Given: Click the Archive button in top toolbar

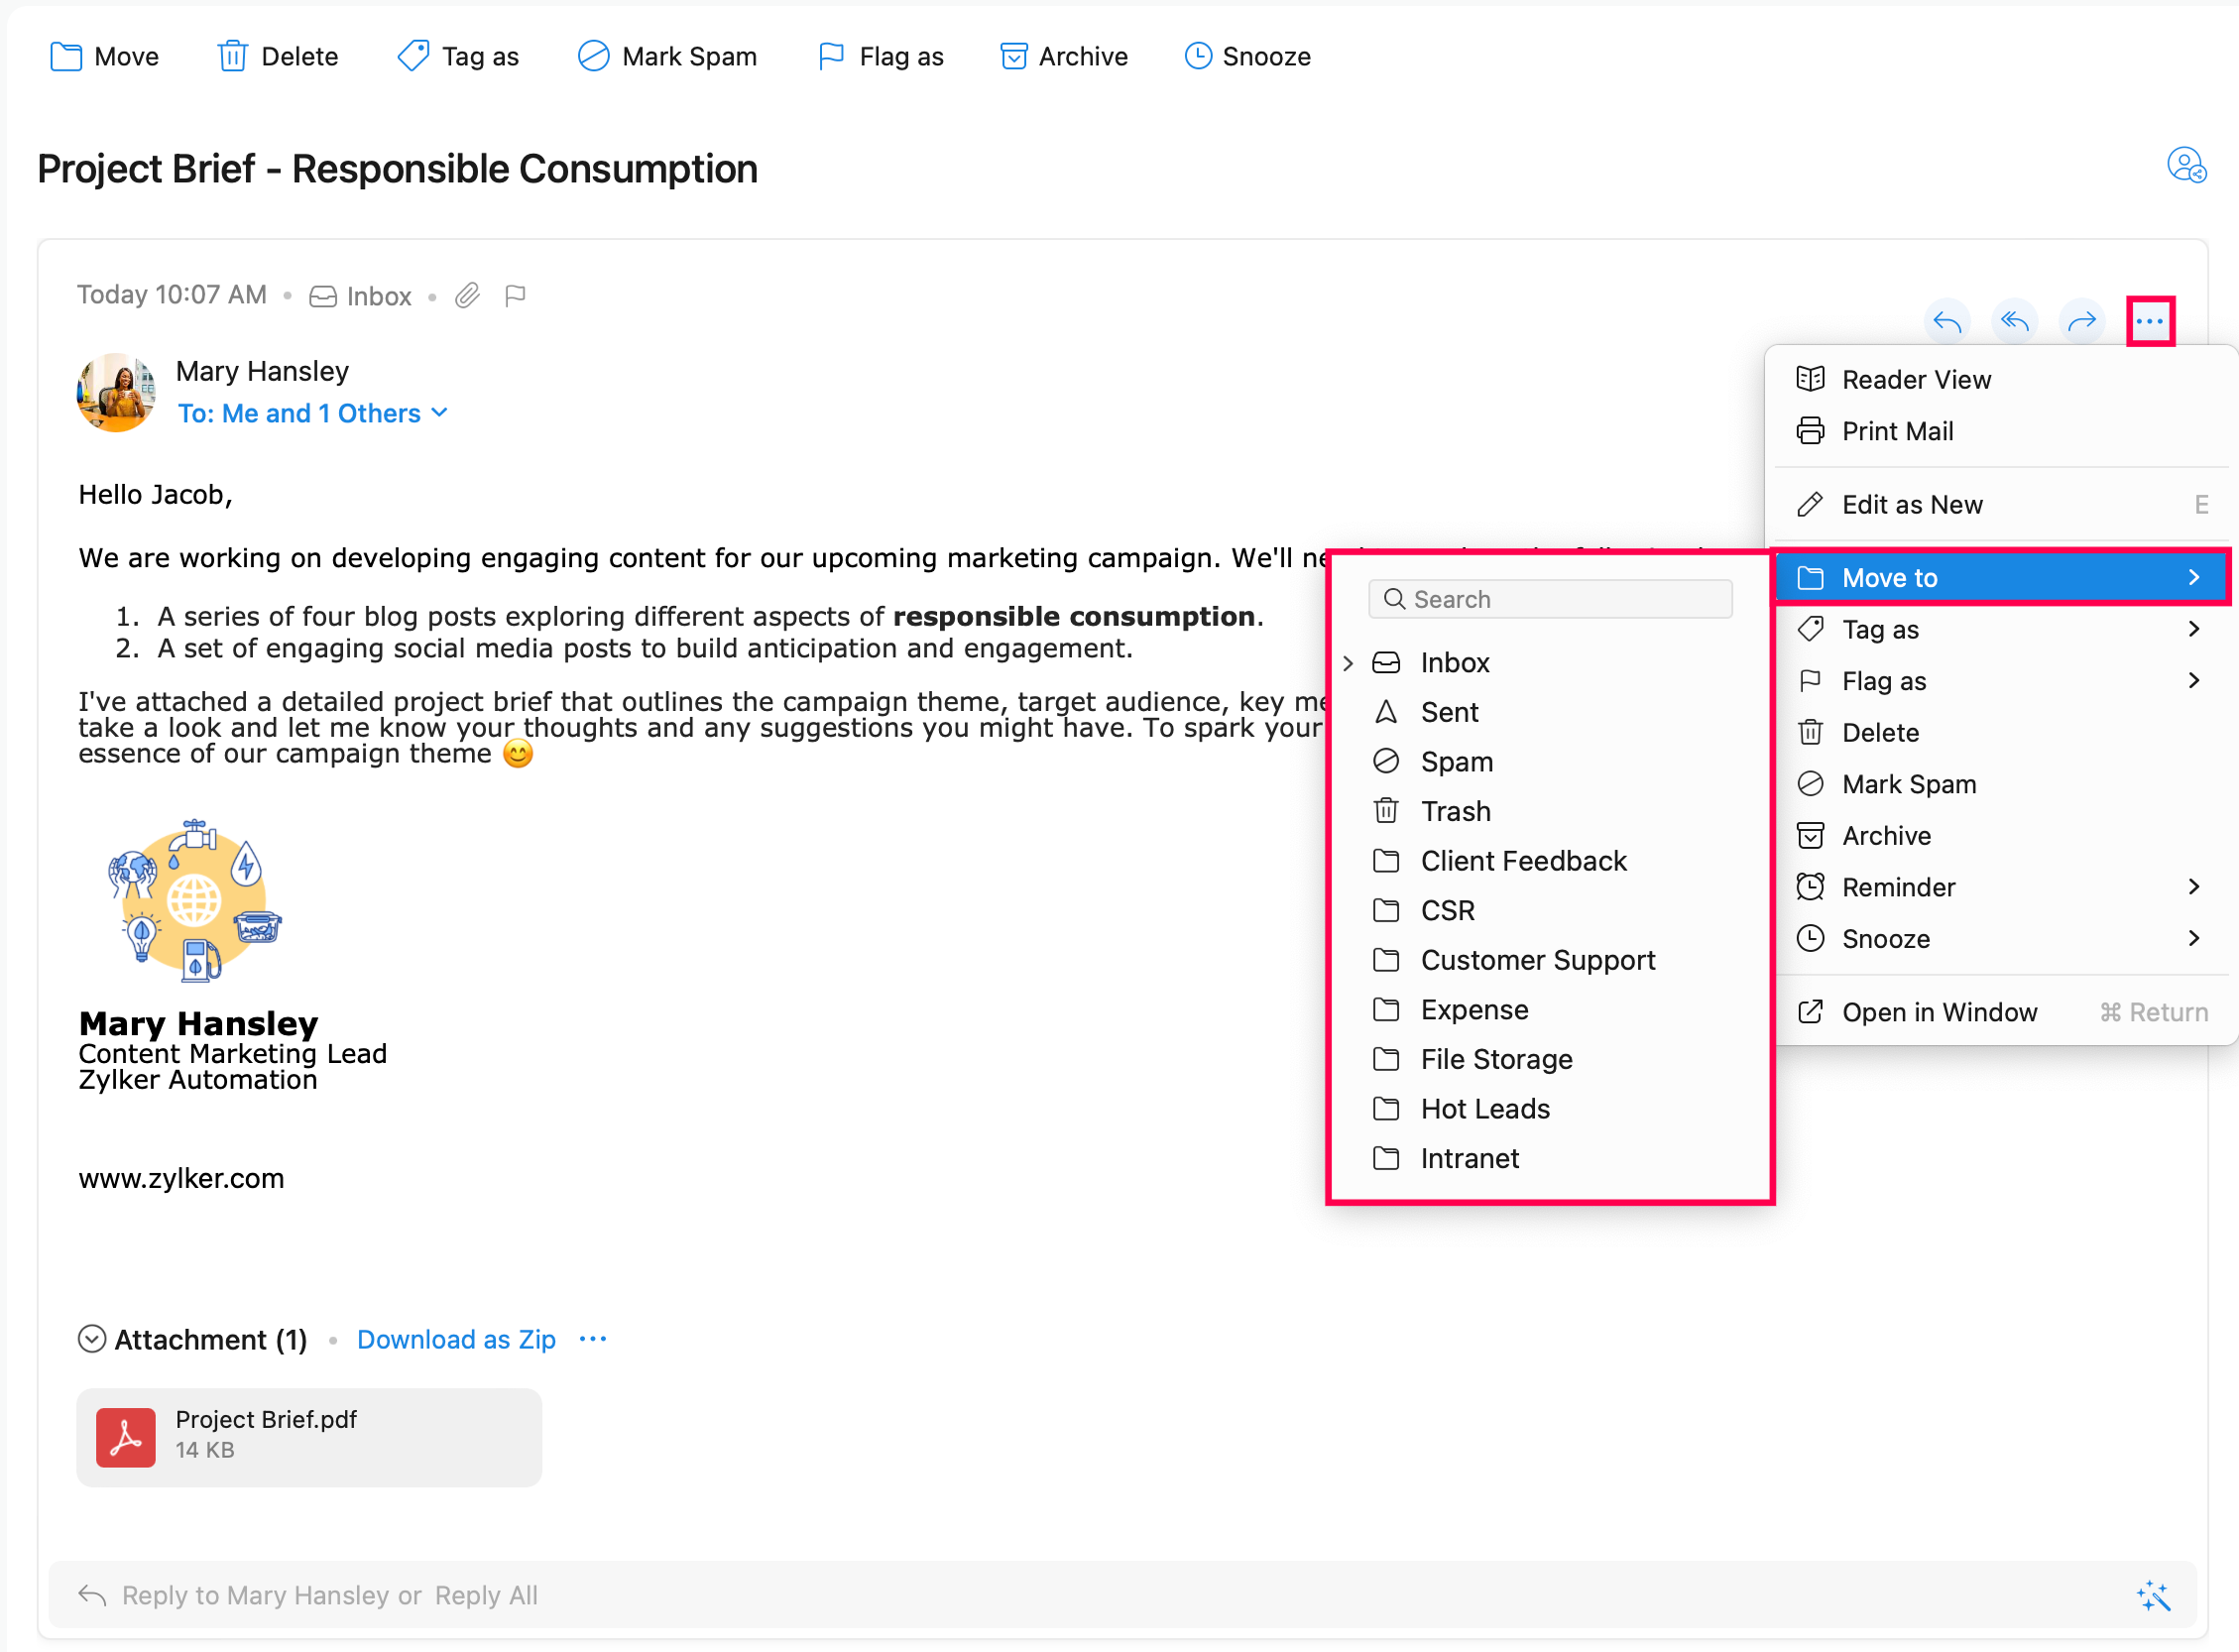Looking at the screenshot, I should coord(1064,57).
